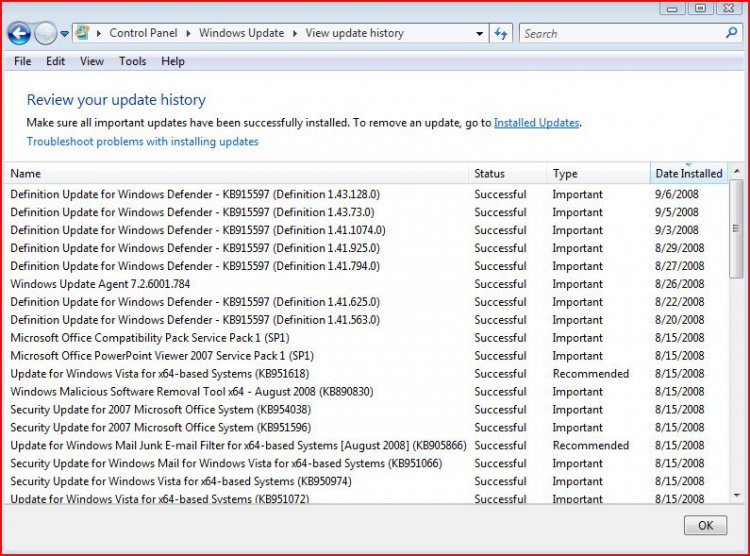750x556 pixels.
Task: Select Security Update Office System KB951596 row
Action: (367, 427)
